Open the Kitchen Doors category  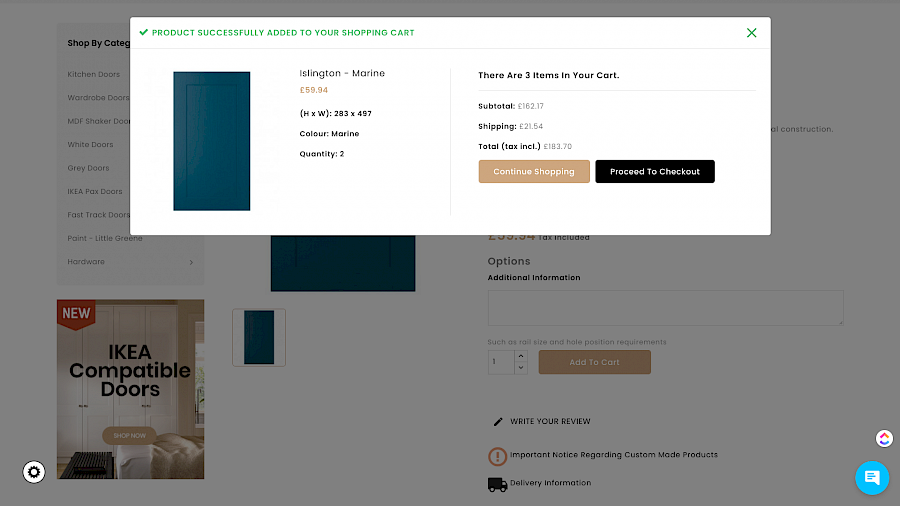(94, 74)
